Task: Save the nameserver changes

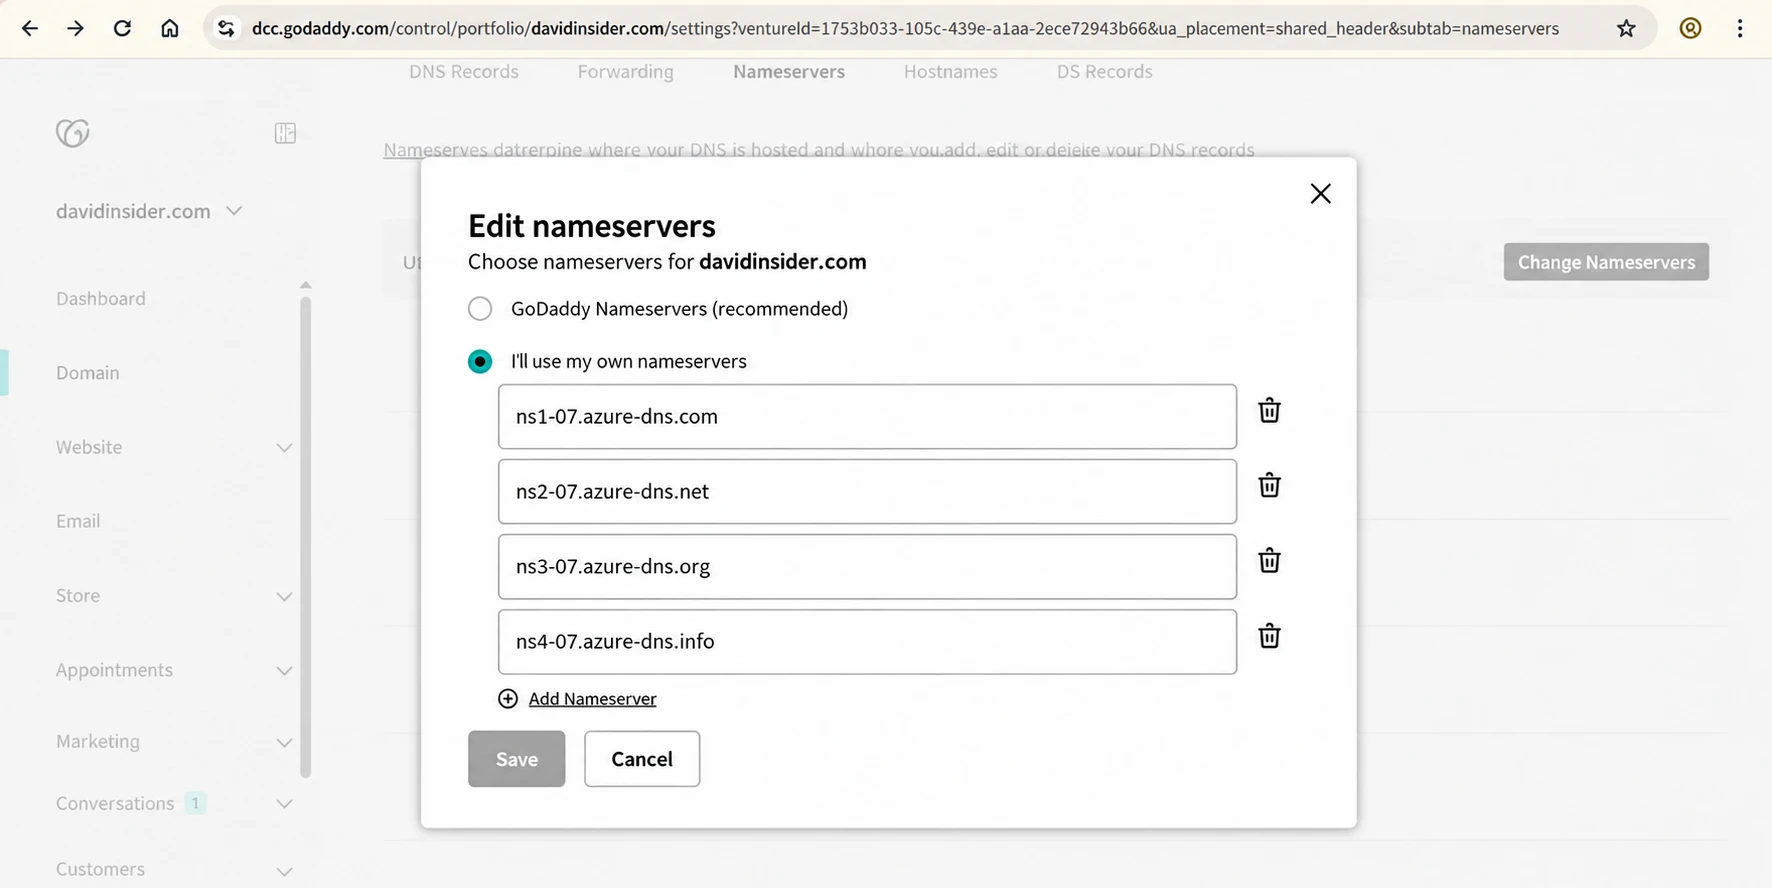Action: click(x=517, y=759)
